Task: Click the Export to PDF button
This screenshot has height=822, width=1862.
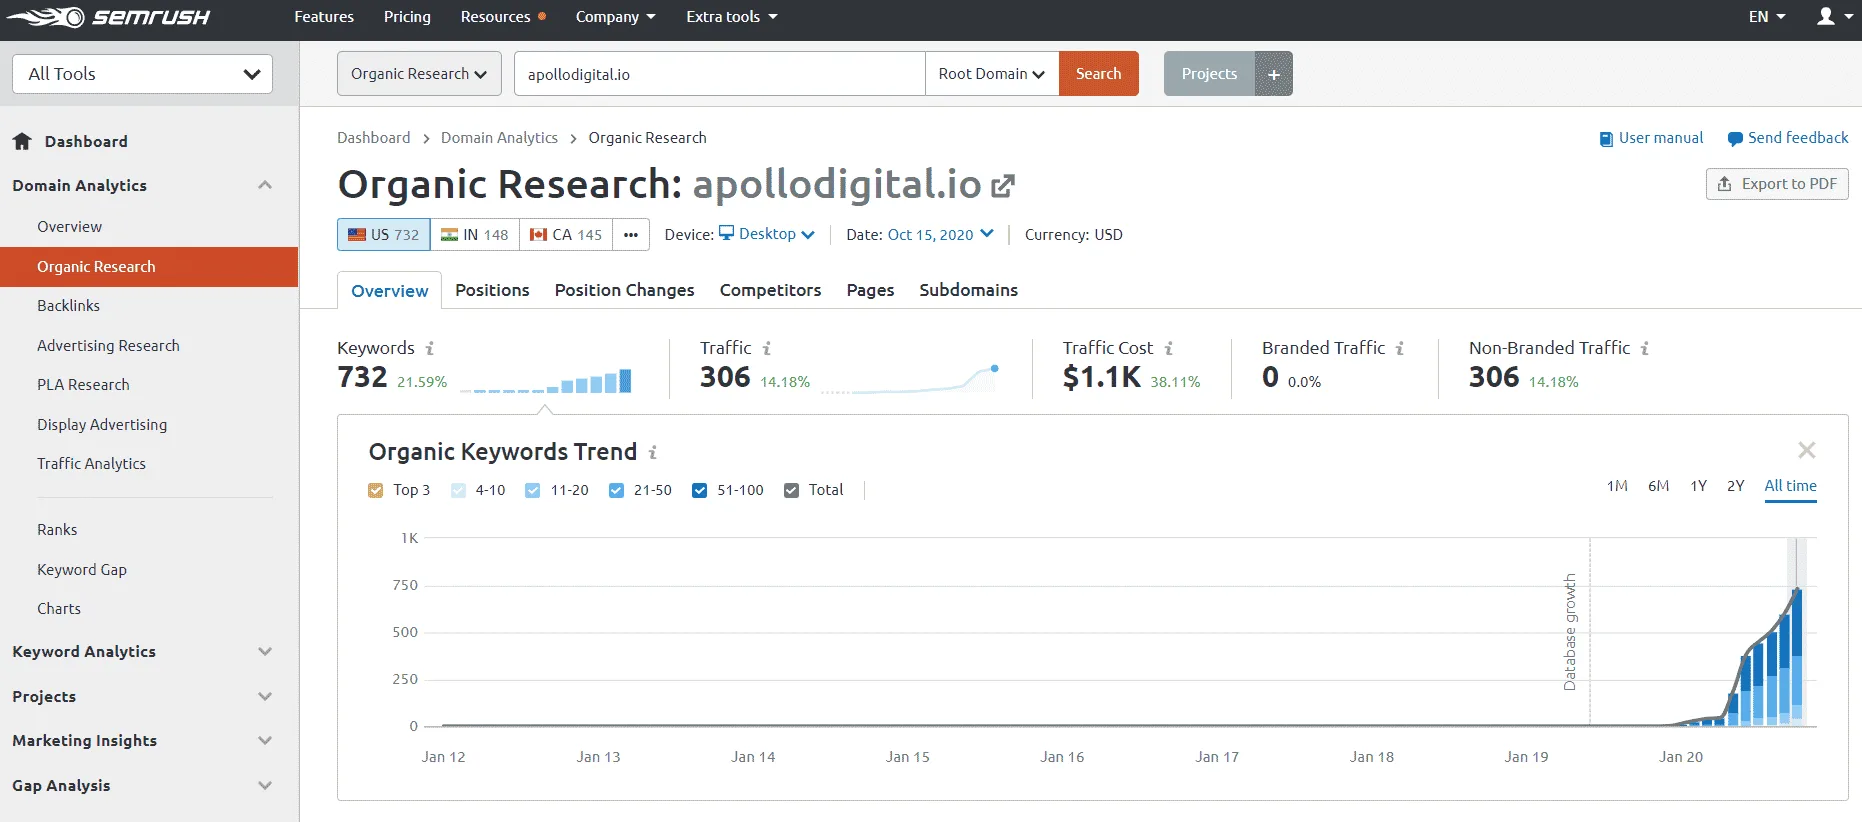Action: pos(1777,184)
